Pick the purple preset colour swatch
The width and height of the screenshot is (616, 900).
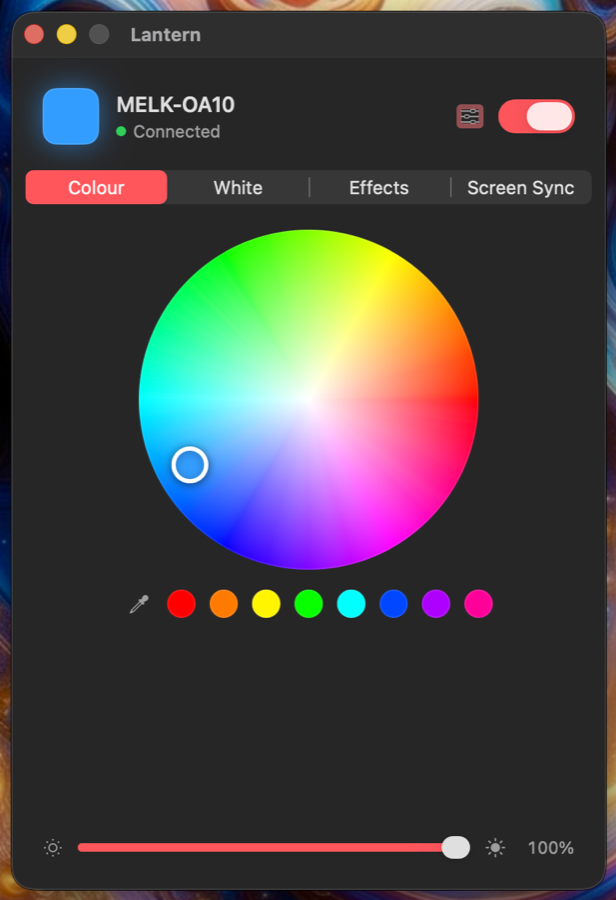436,604
